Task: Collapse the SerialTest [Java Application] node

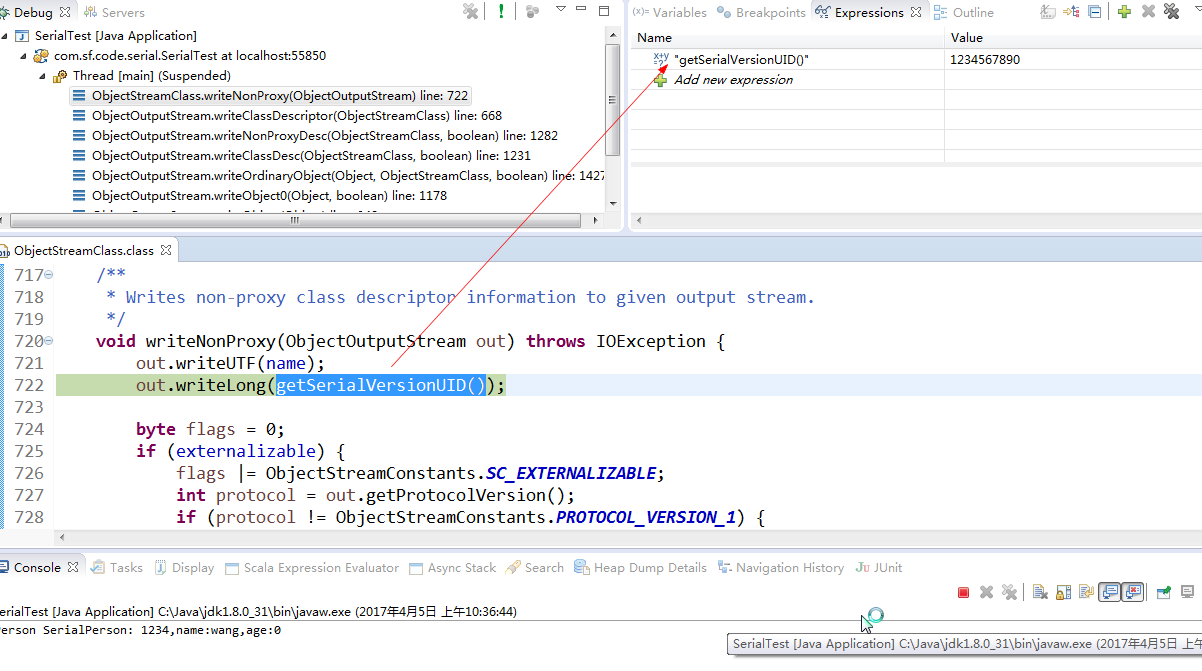Action: point(5,36)
